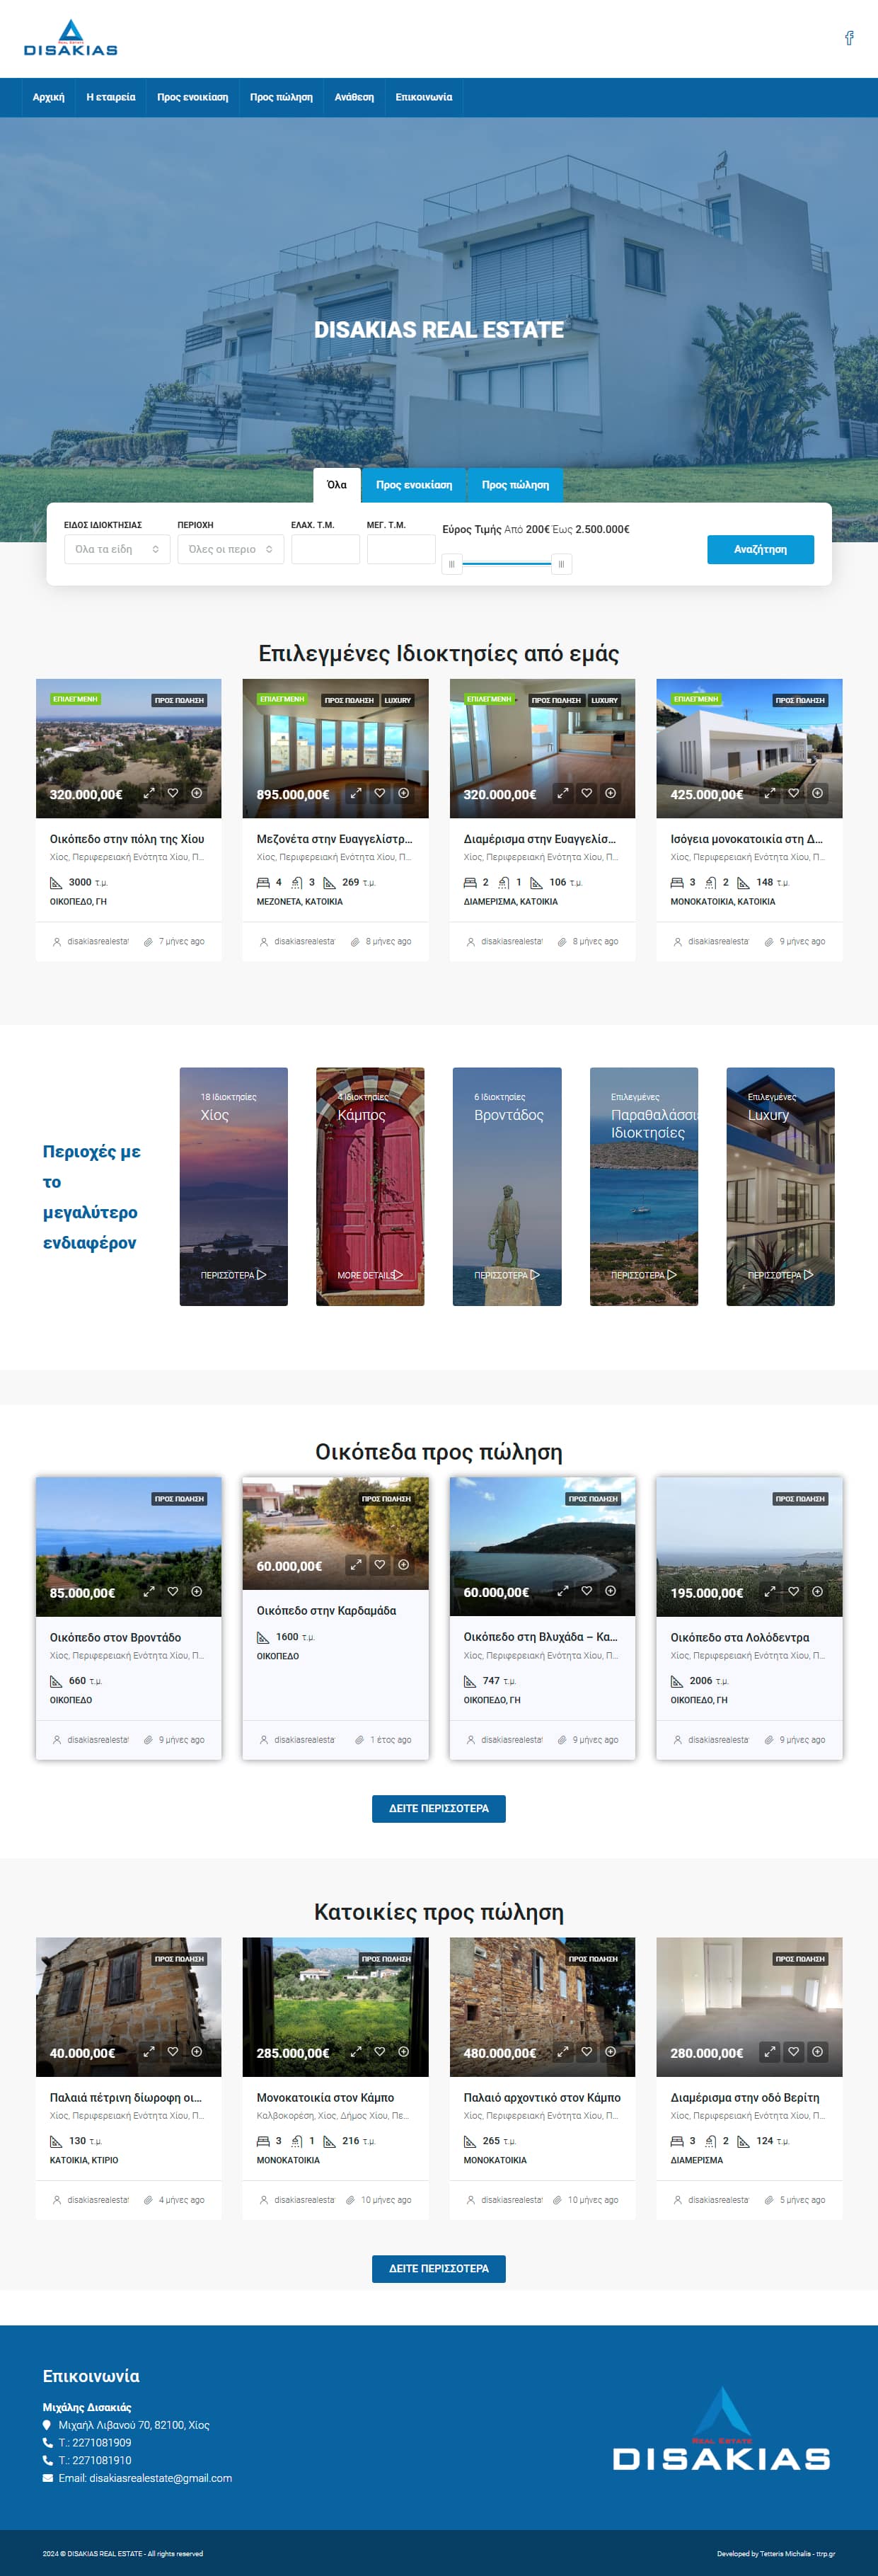Open the Facebook icon in the header
The width and height of the screenshot is (878, 2576).
pyautogui.click(x=849, y=38)
